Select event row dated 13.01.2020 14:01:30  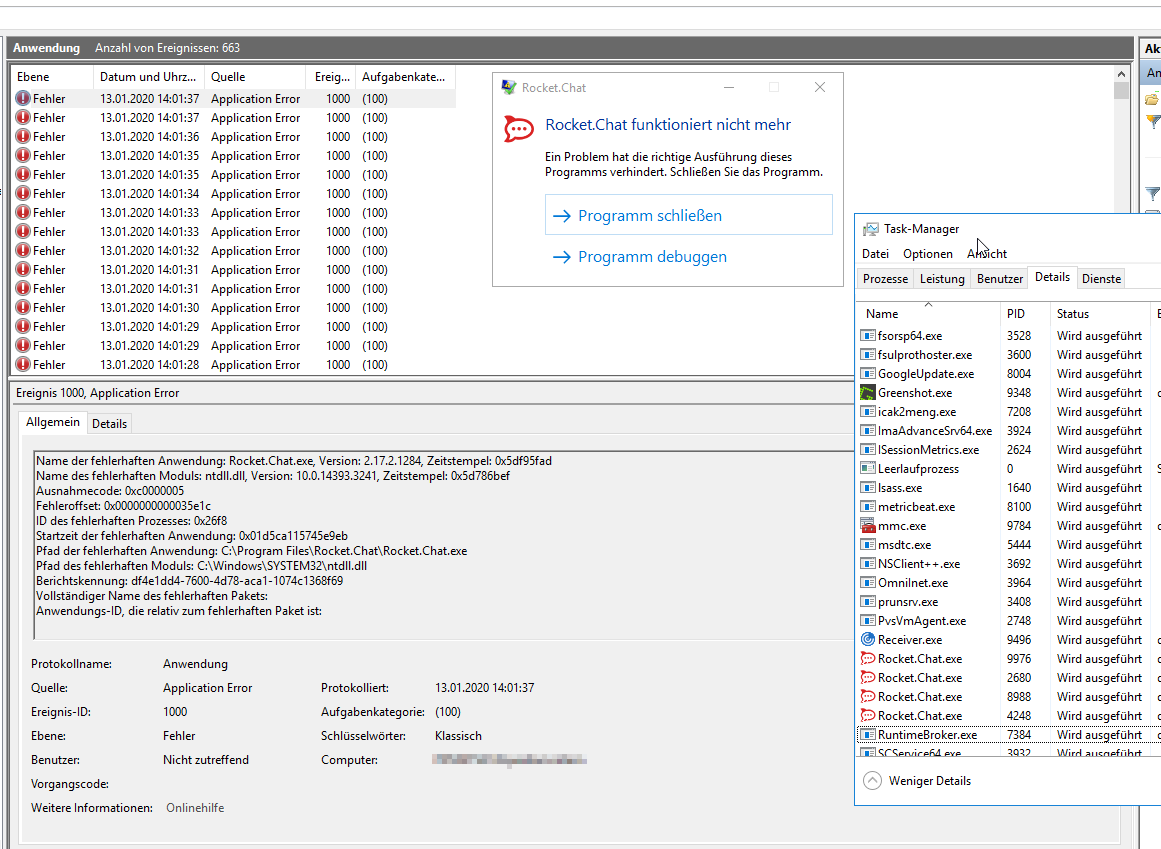(x=234, y=308)
